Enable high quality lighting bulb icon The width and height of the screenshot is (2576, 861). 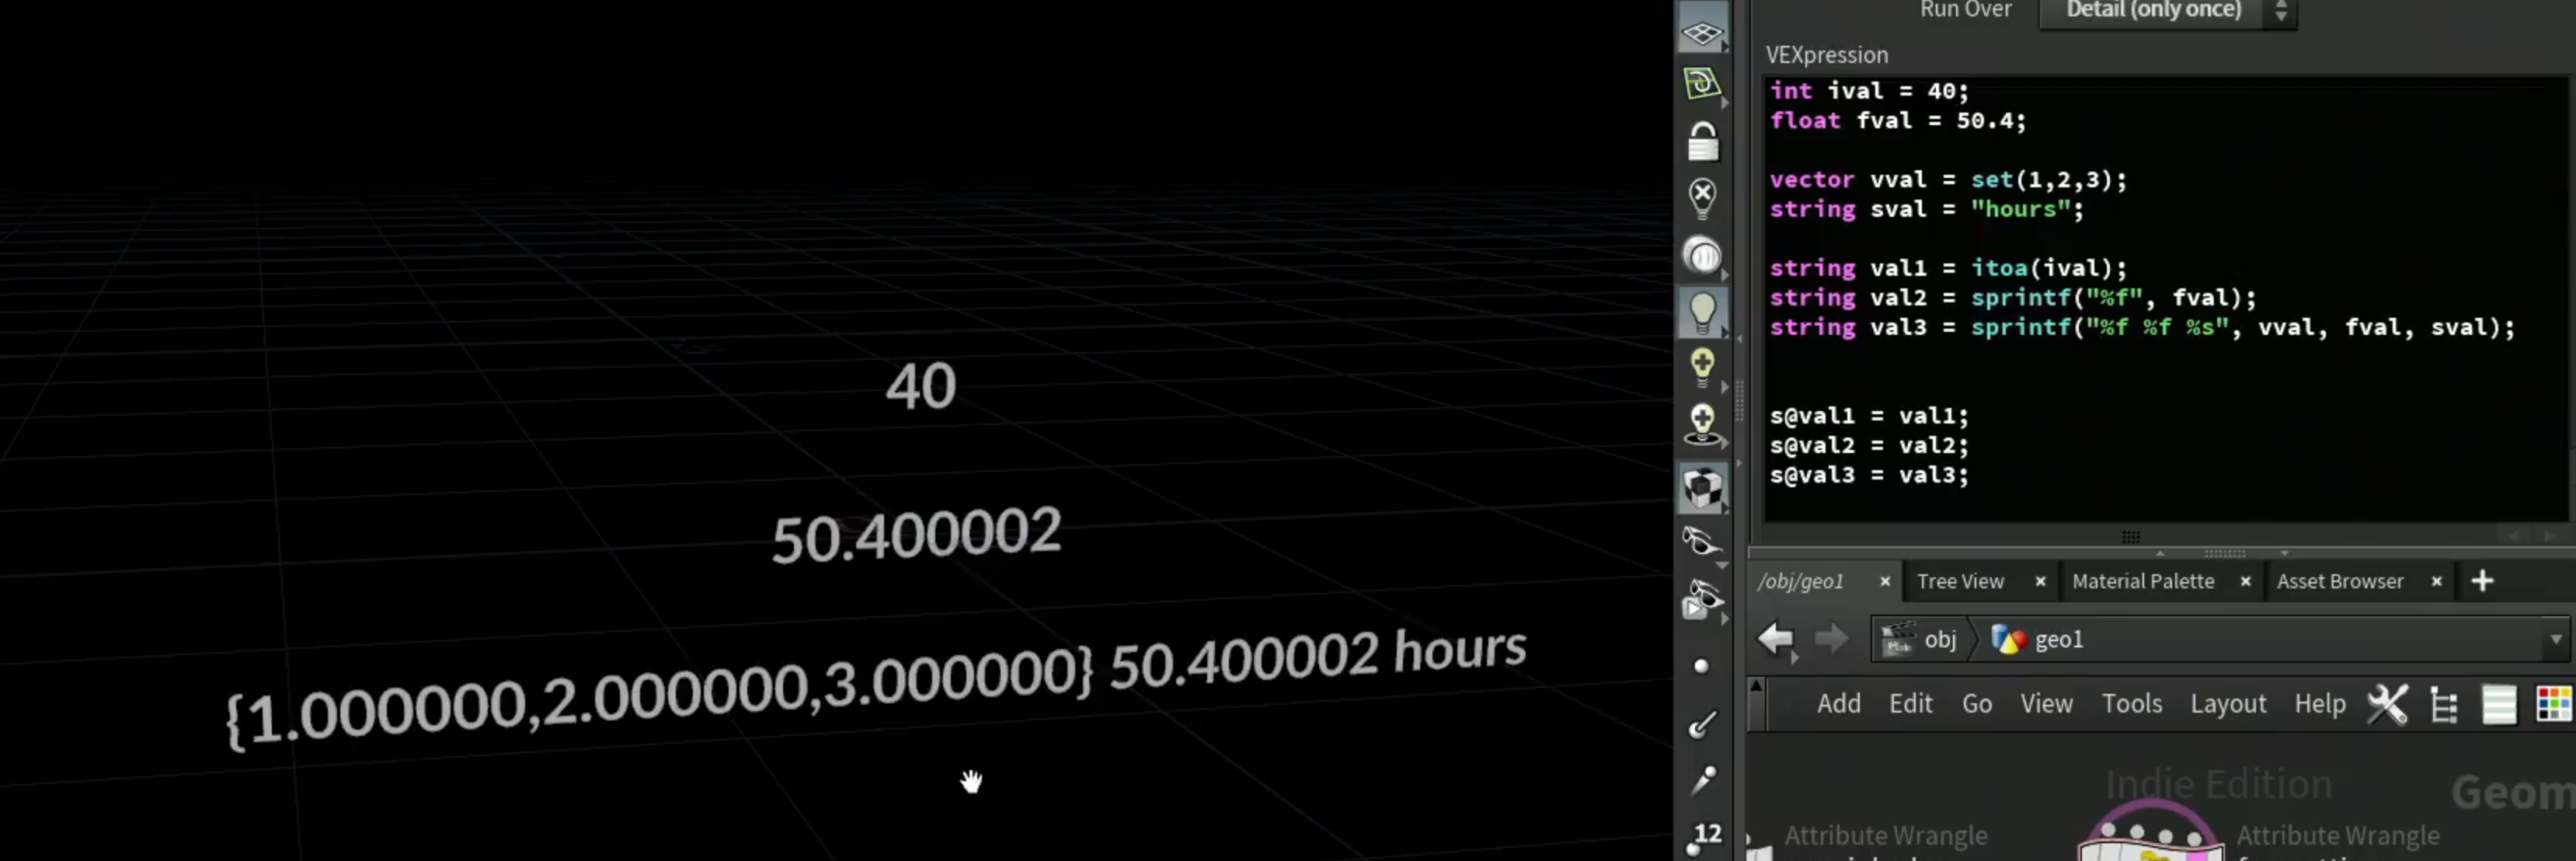[1702, 368]
